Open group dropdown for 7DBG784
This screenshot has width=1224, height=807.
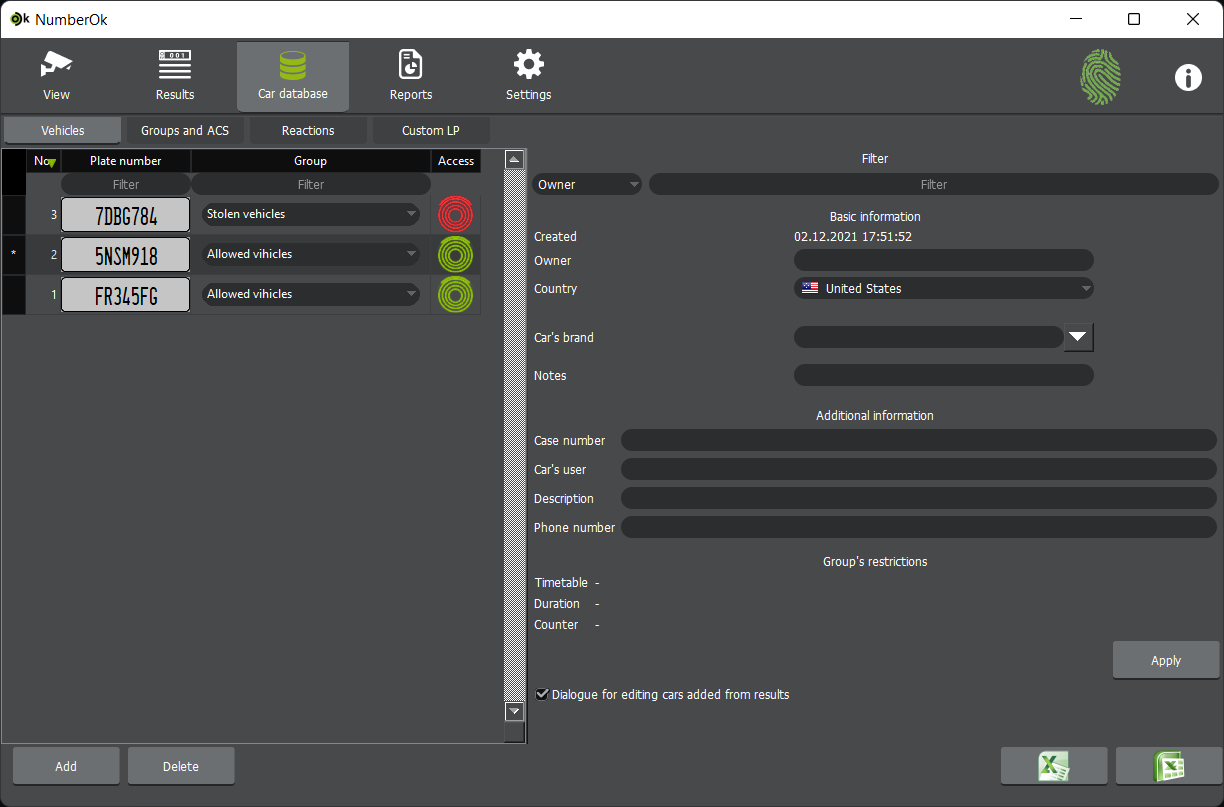311,214
